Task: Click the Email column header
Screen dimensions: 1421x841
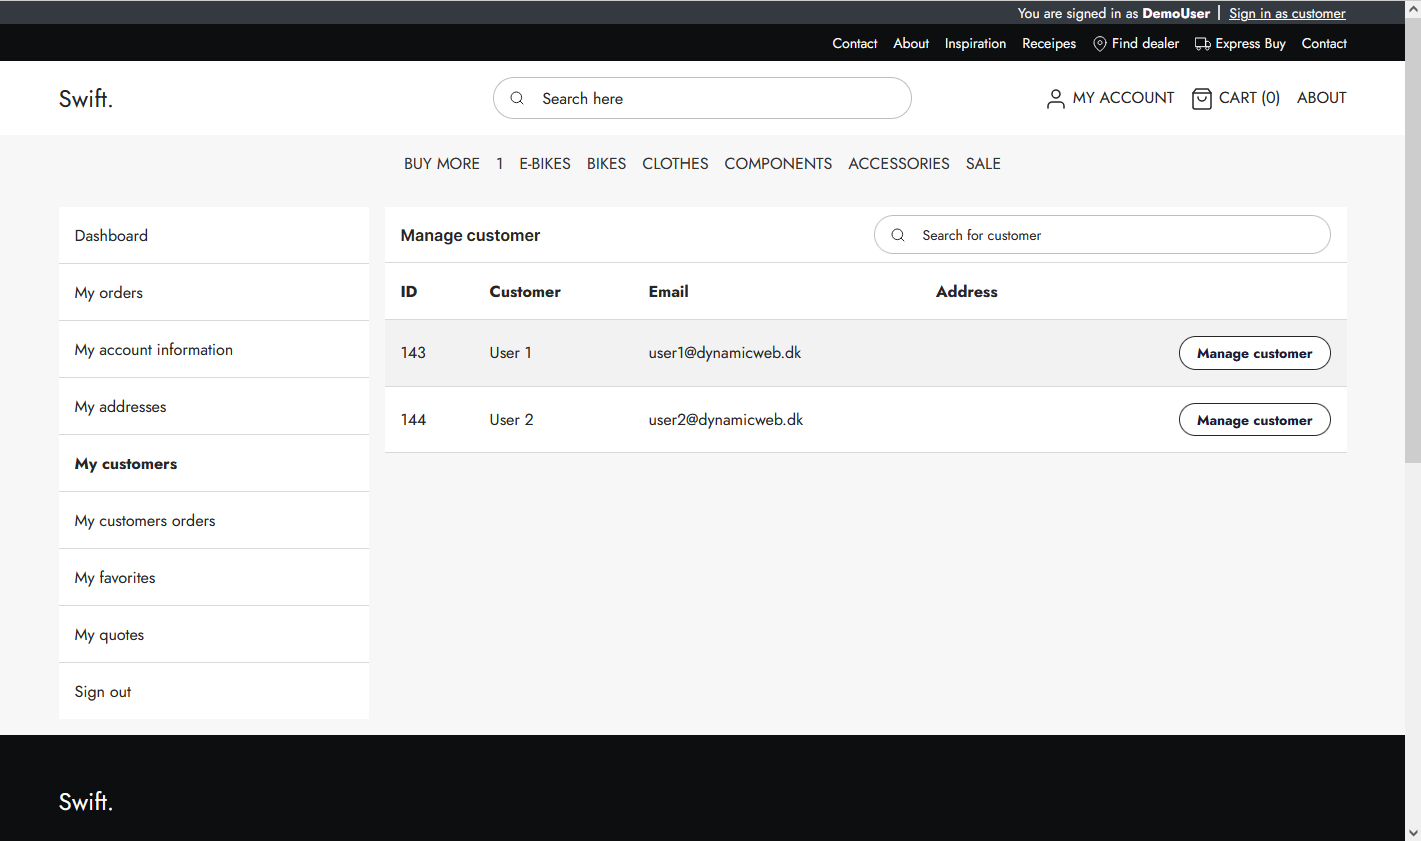Action: click(668, 292)
